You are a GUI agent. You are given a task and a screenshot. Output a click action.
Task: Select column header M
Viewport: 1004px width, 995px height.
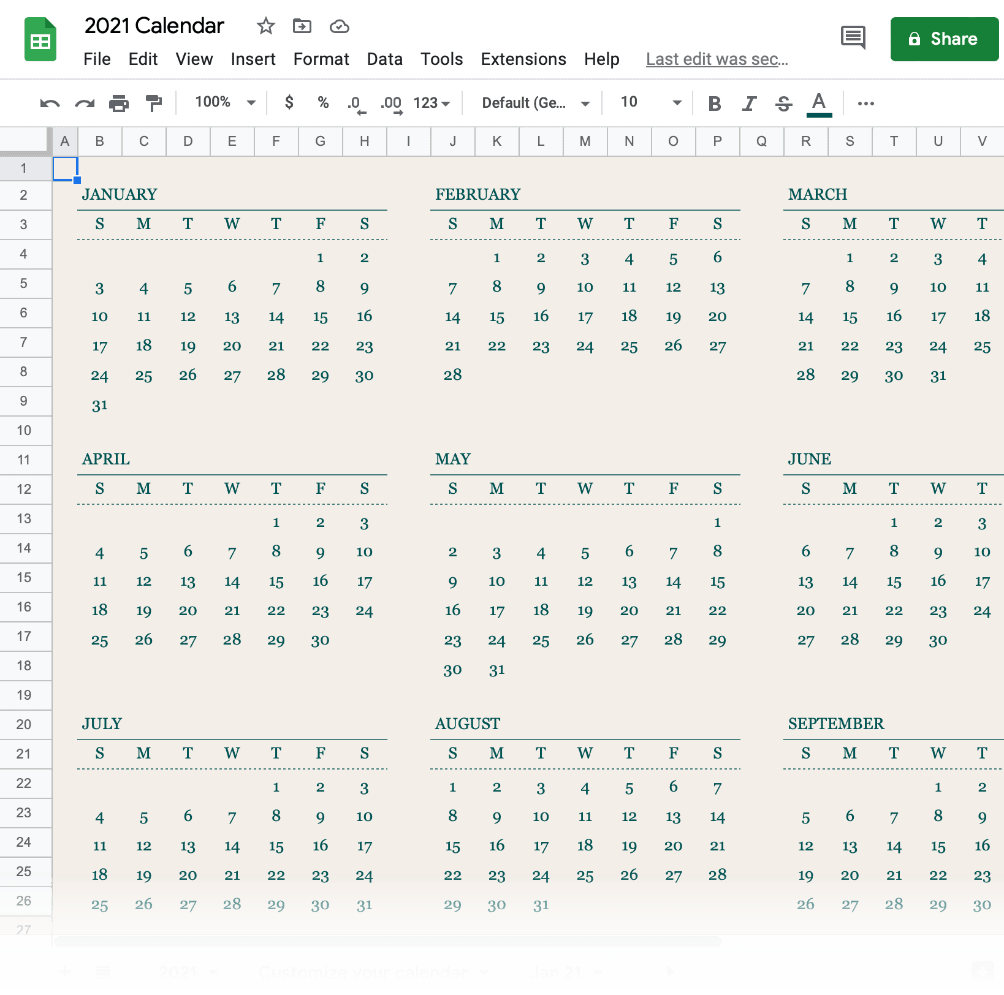(x=585, y=141)
